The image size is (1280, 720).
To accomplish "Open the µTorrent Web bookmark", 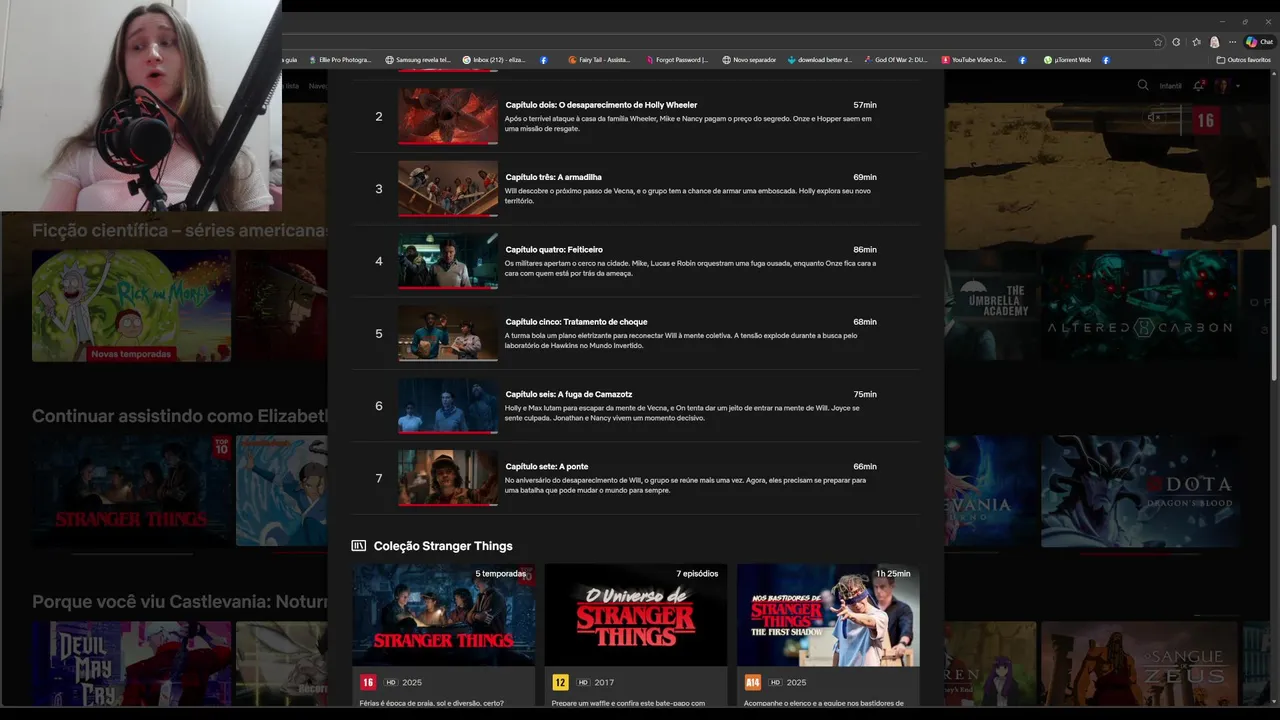I will pos(1067,60).
